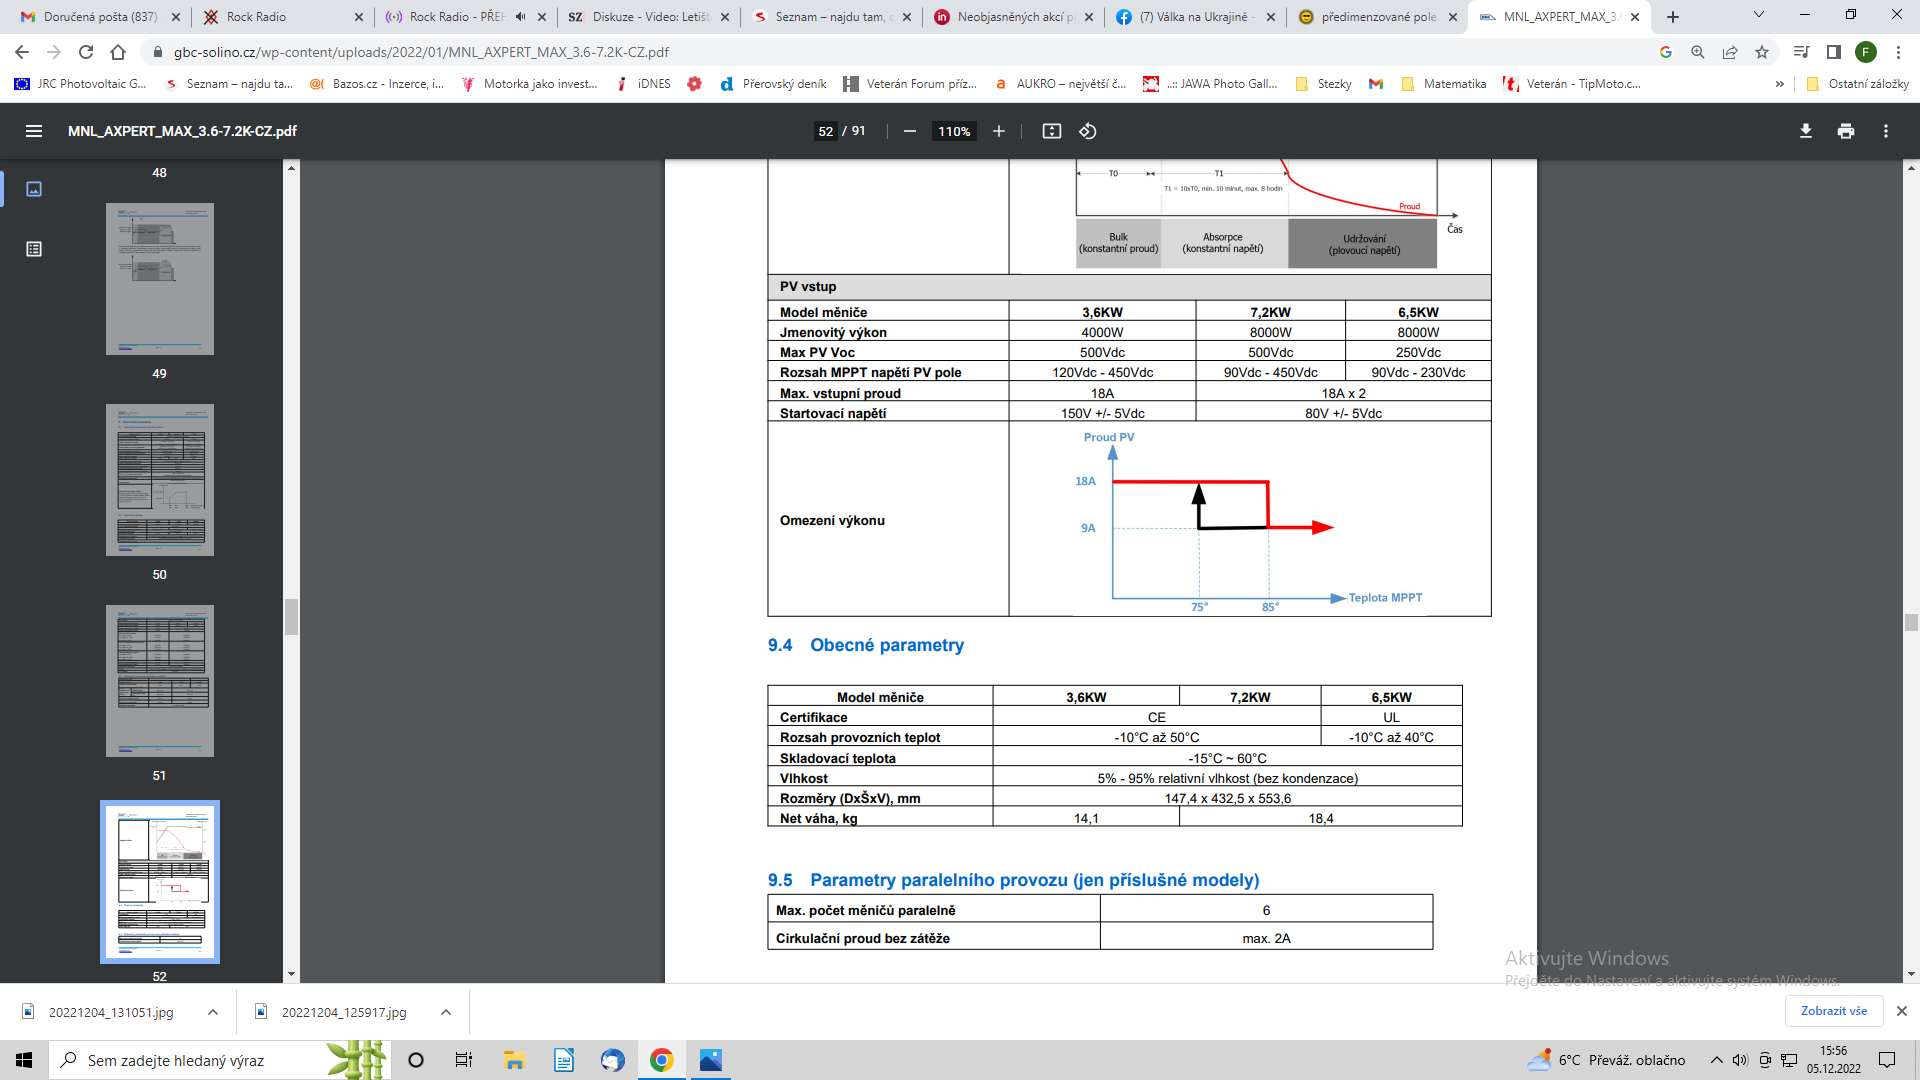Screen dimensions: 1920x1080
Task: Select page 50 thumbnail
Action: point(160,480)
